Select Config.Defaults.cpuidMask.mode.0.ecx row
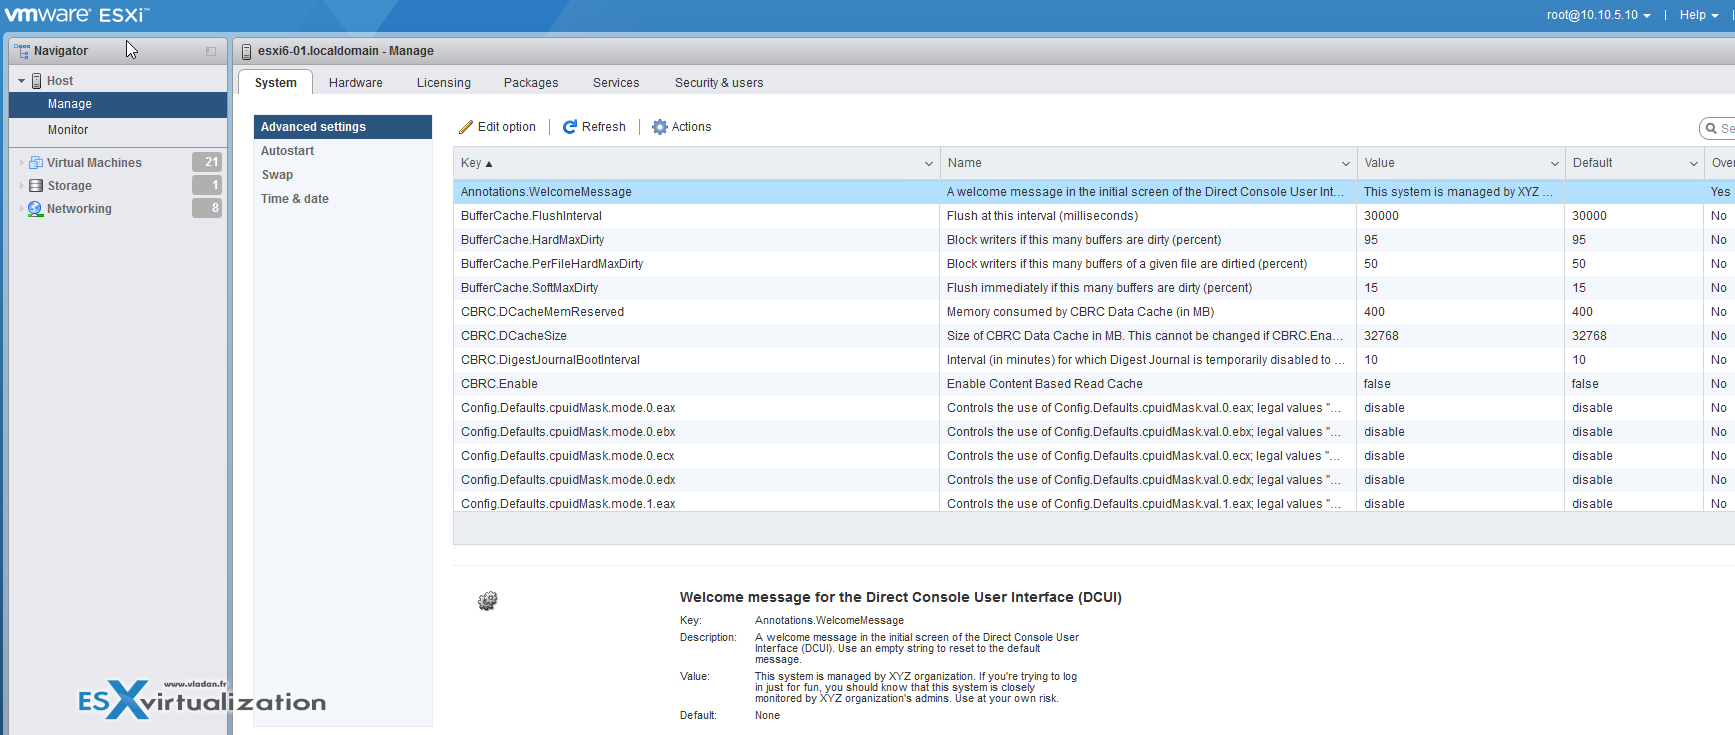This screenshot has width=1735, height=735. (1094, 456)
